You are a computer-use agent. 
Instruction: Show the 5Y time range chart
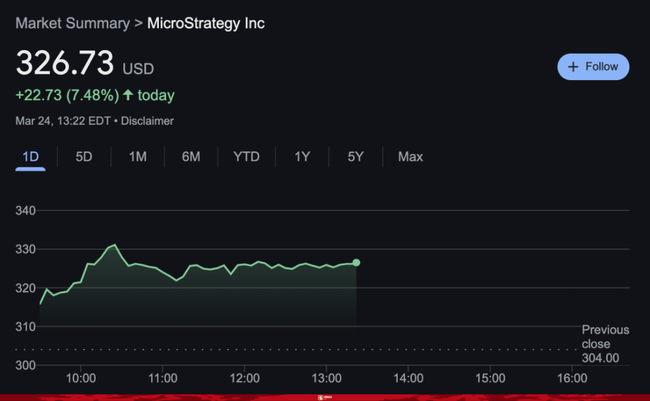[355, 157]
